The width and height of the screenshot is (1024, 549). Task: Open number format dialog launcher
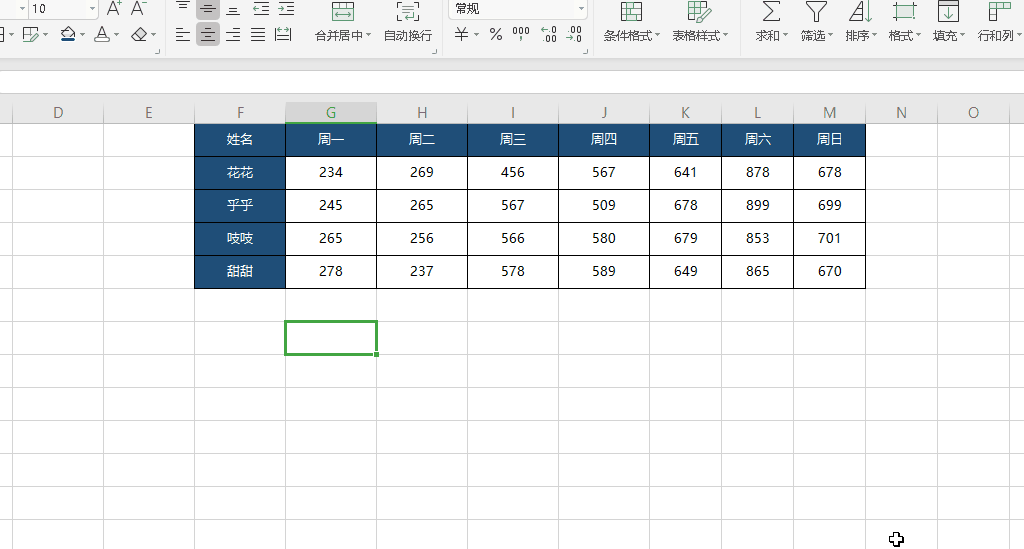point(585,51)
